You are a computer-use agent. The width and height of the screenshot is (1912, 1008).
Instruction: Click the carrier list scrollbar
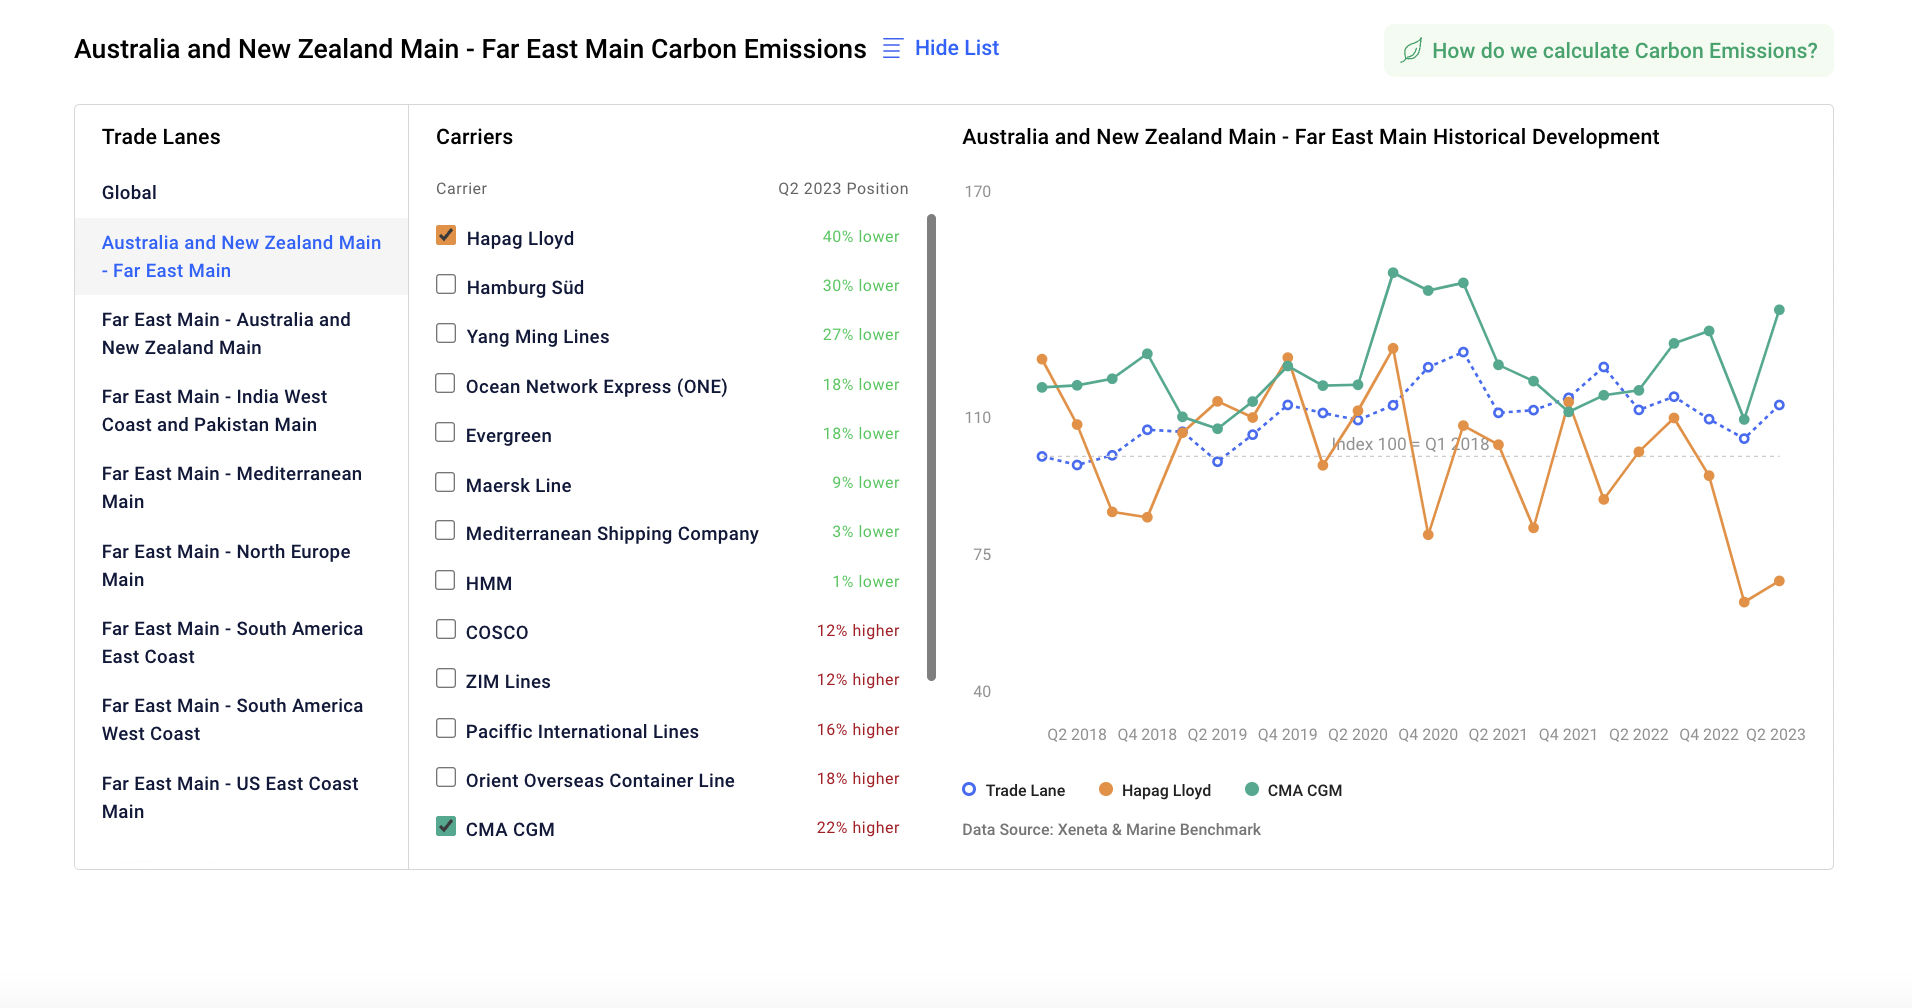point(931,447)
